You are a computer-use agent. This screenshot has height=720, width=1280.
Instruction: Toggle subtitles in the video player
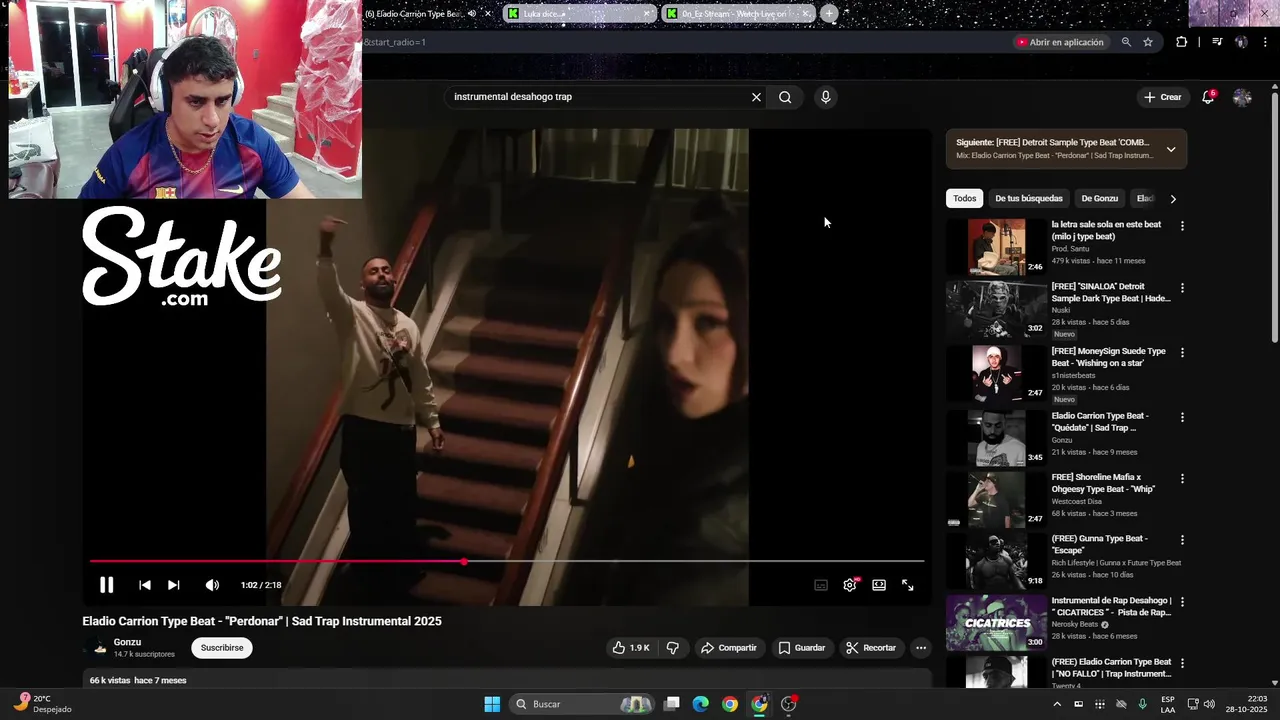tap(821, 585)
